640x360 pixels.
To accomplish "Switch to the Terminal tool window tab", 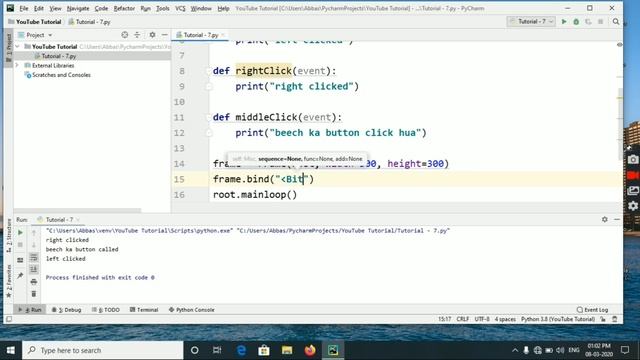I will [144, 310].
